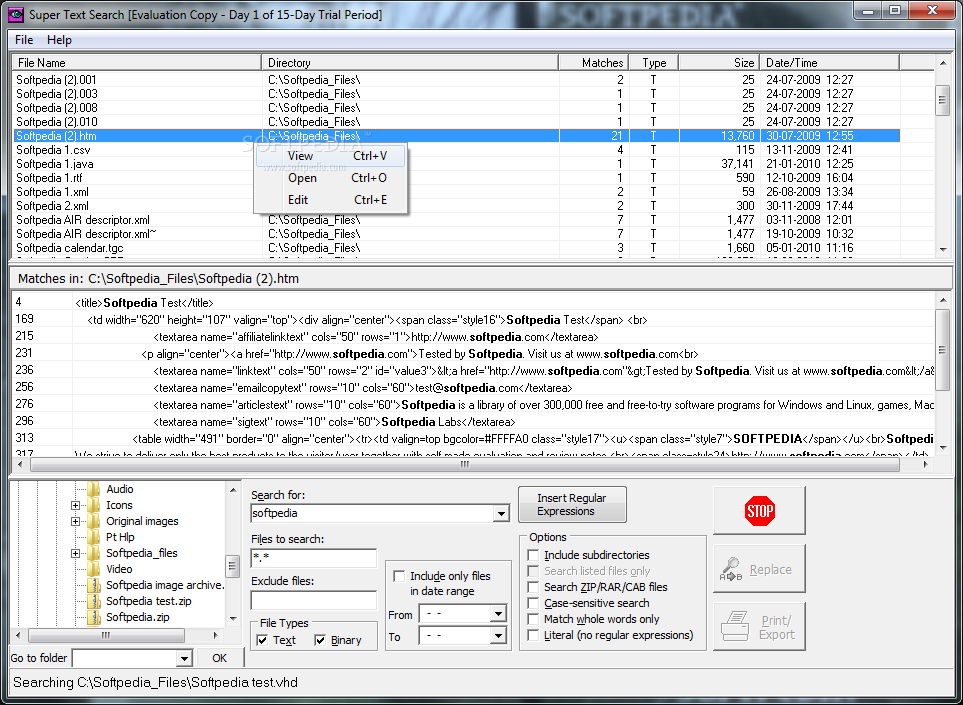
Task: Sort by the Date/Time column header
Action: (x=829, y=63)
